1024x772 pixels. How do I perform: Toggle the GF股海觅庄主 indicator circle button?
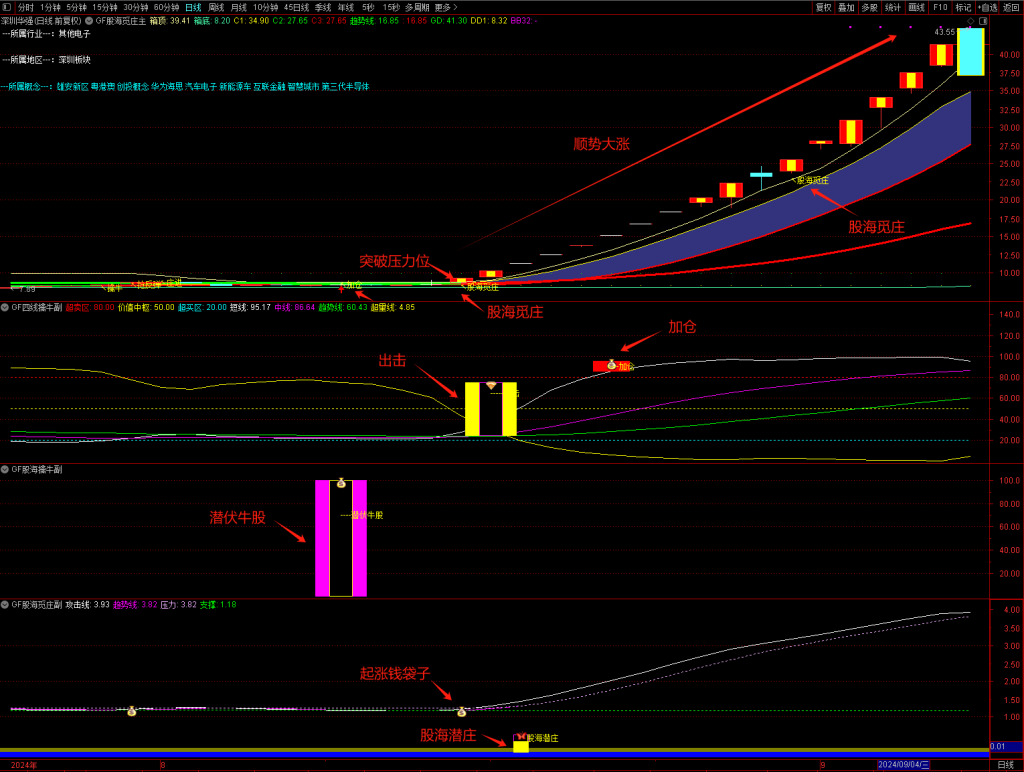pyautogui.click(x=89, y=20)
